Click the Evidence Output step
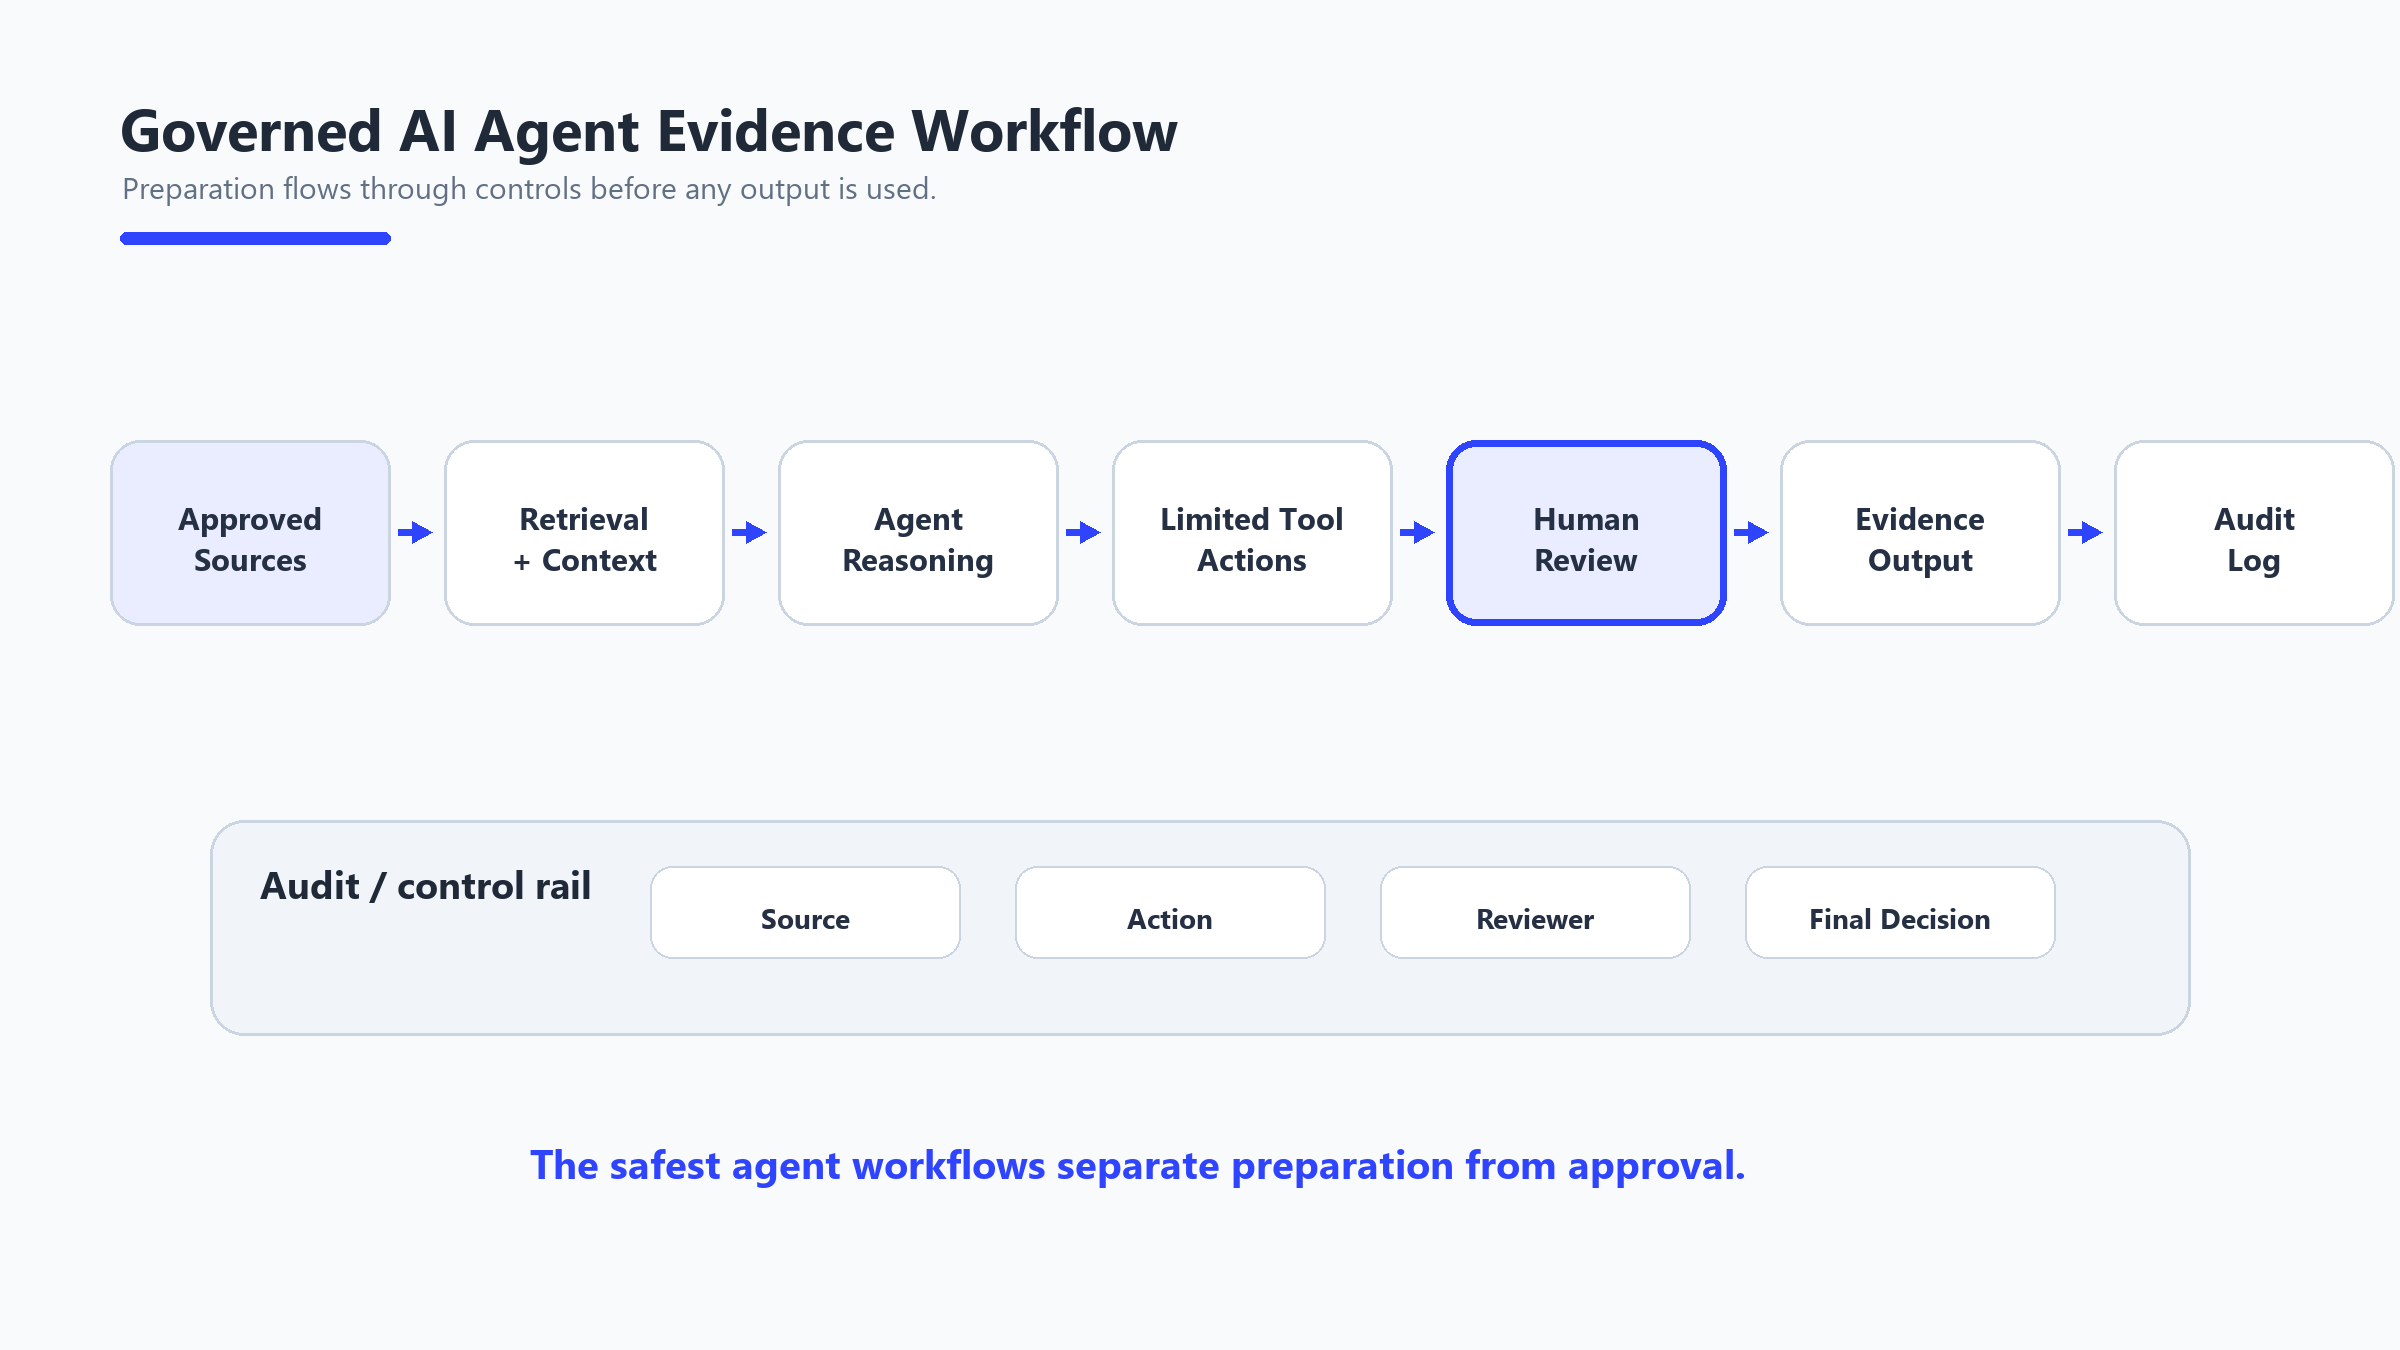This screenshot has height=1350, width=2400. 1920,533
